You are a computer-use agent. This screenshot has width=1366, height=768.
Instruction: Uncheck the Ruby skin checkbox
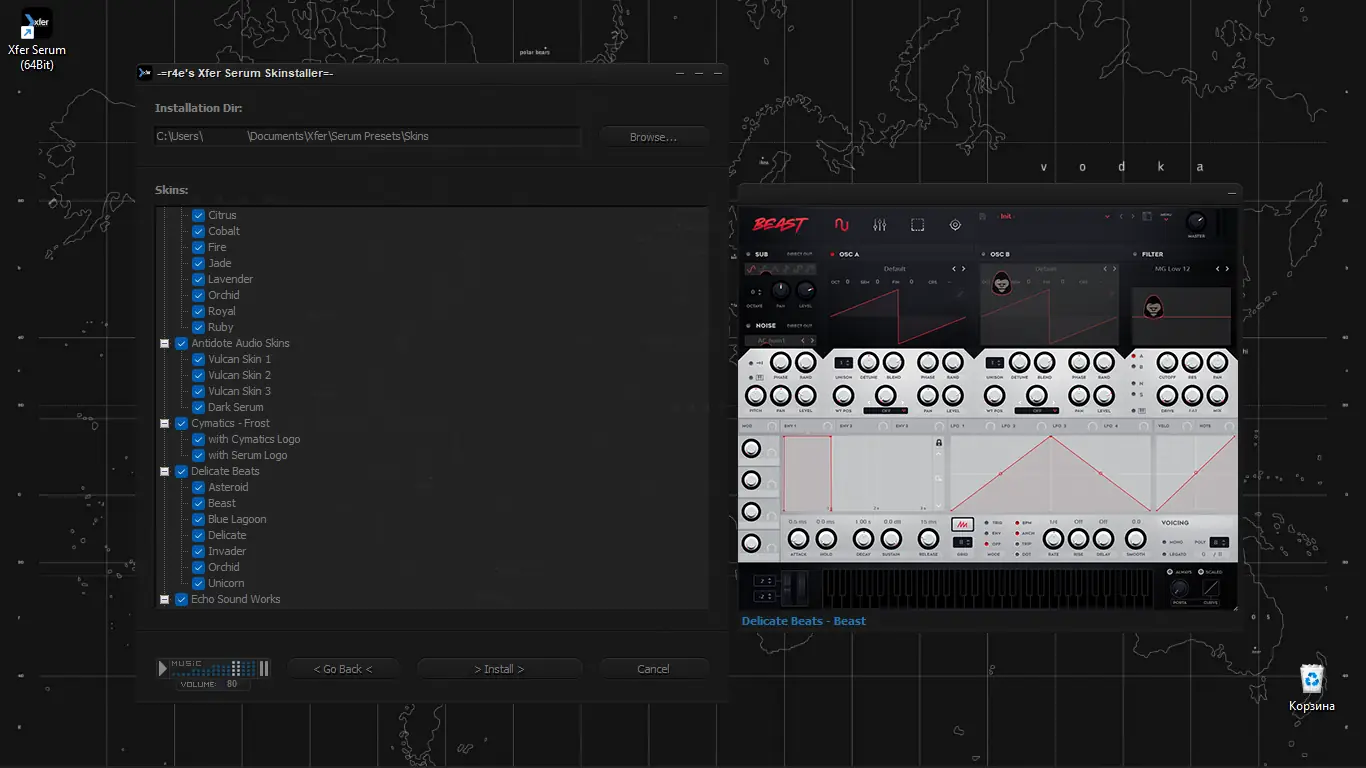(x=198, y=327)
